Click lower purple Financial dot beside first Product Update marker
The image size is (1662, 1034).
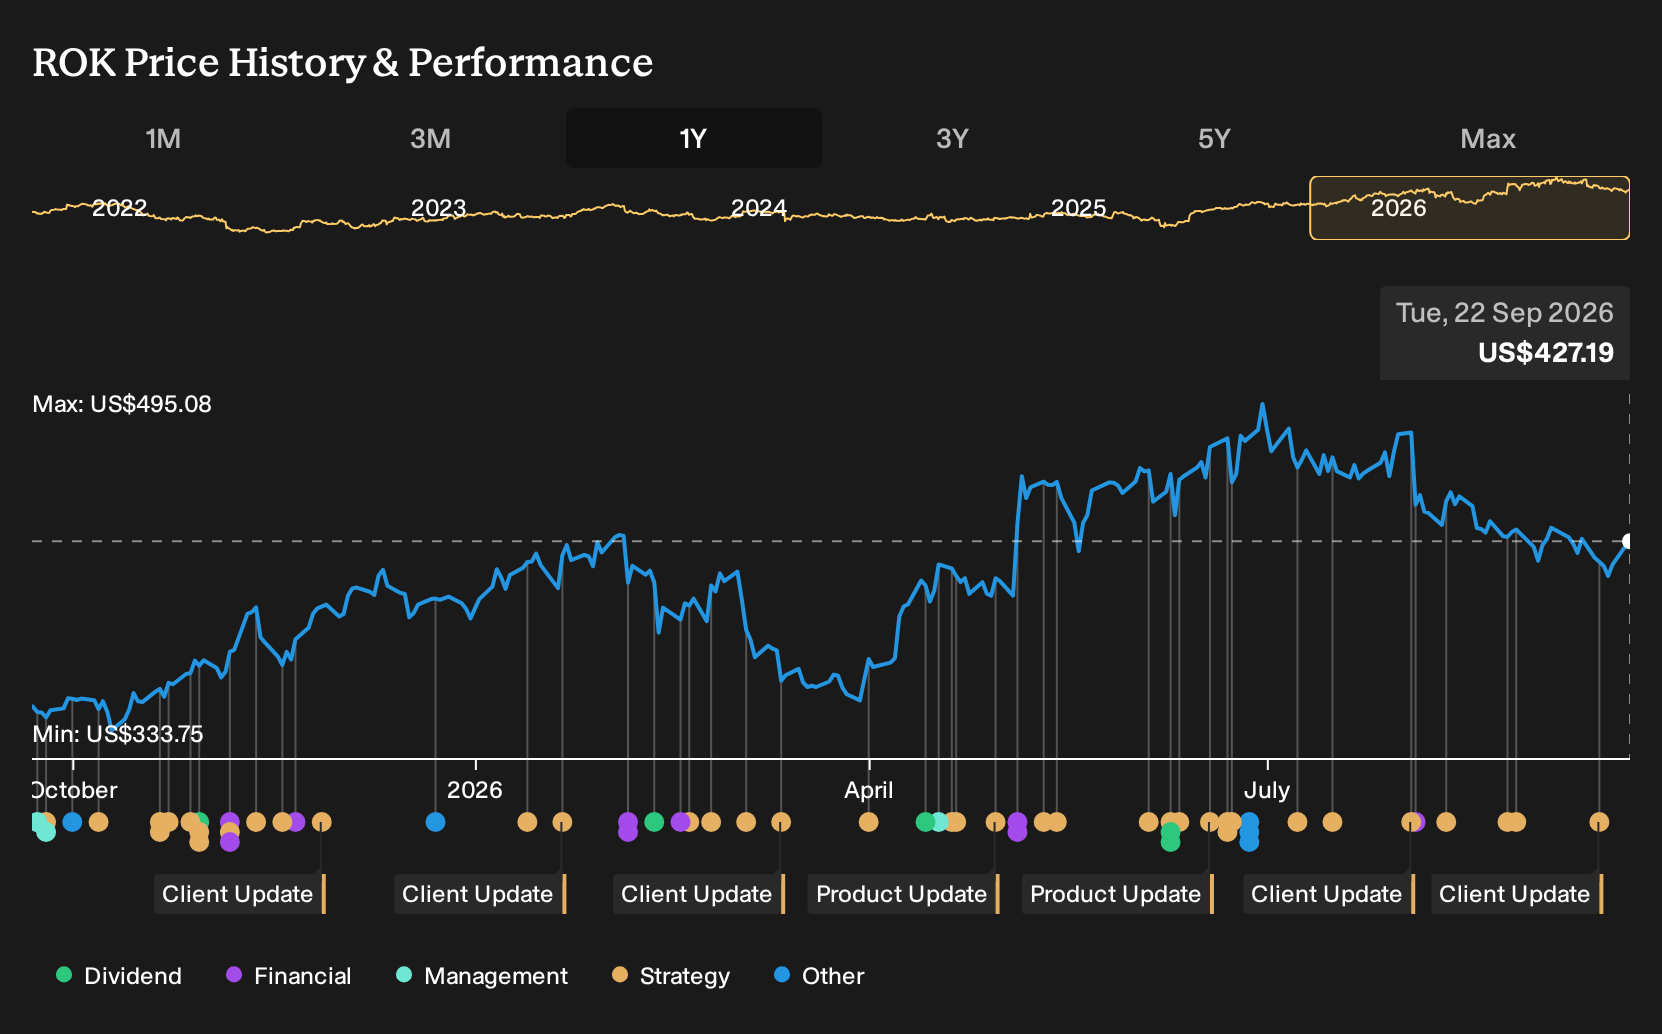[1017, 832]
